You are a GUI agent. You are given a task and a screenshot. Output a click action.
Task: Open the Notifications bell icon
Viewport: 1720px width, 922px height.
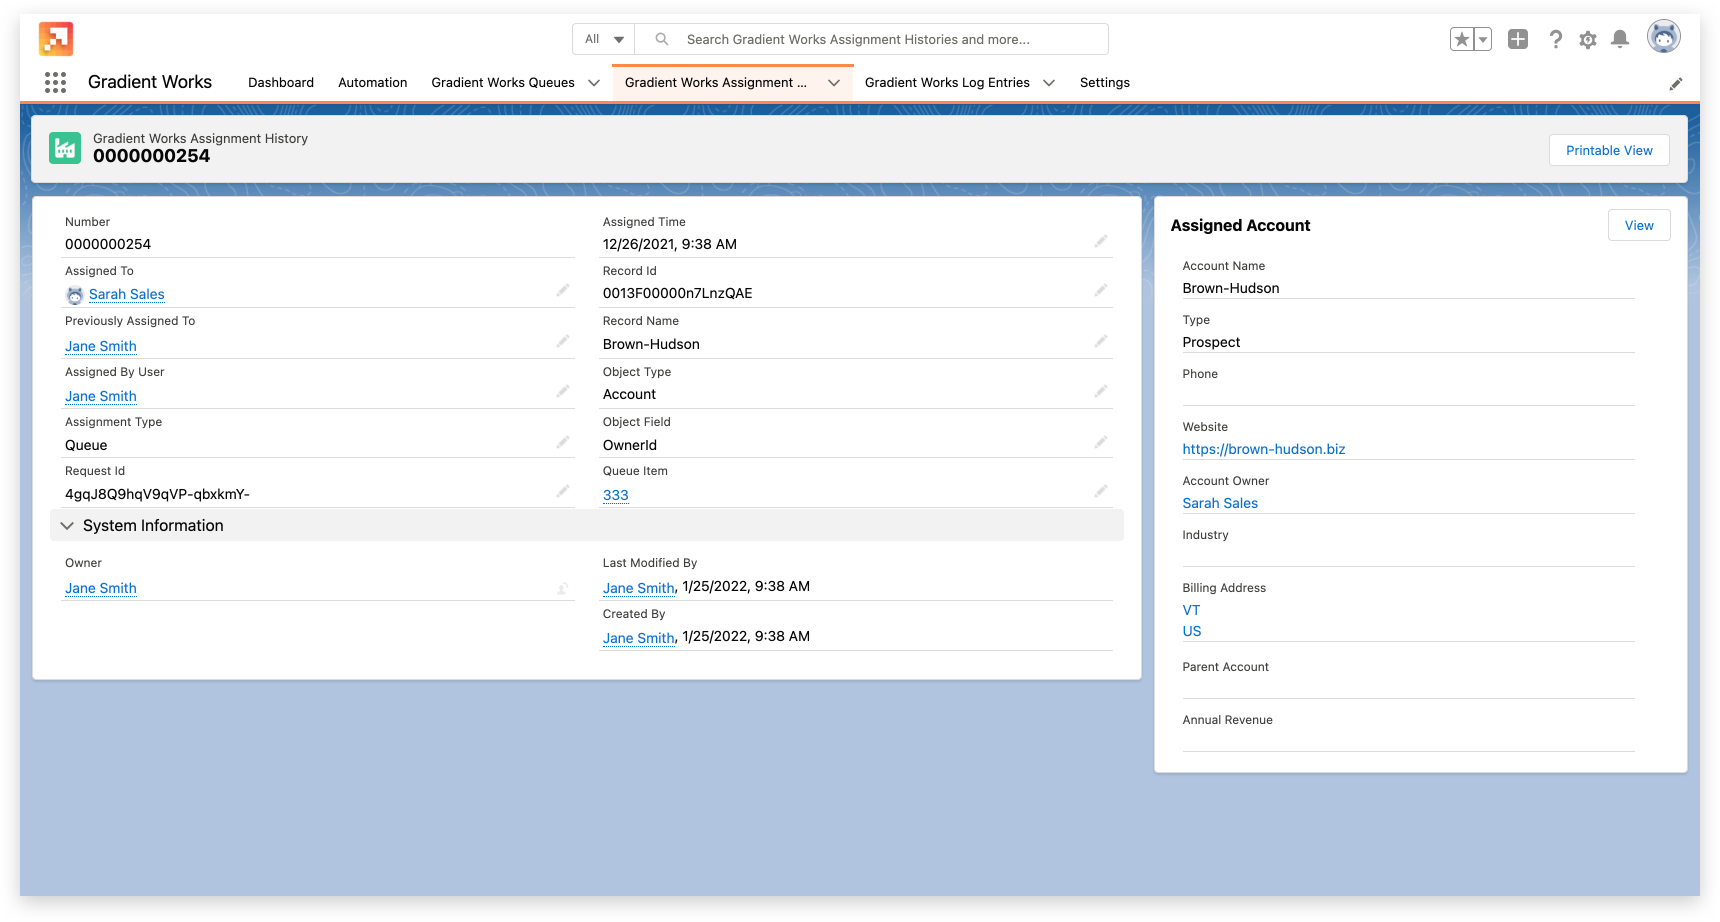click(x=1620, y=39)
